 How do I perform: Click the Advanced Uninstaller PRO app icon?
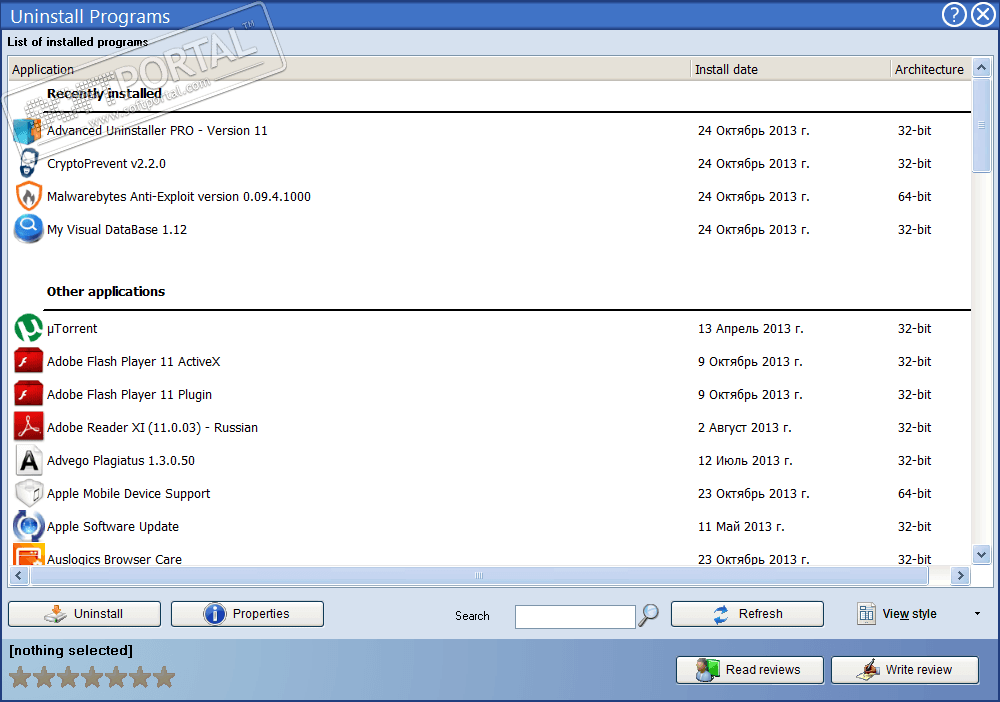(x=27, y=131)
